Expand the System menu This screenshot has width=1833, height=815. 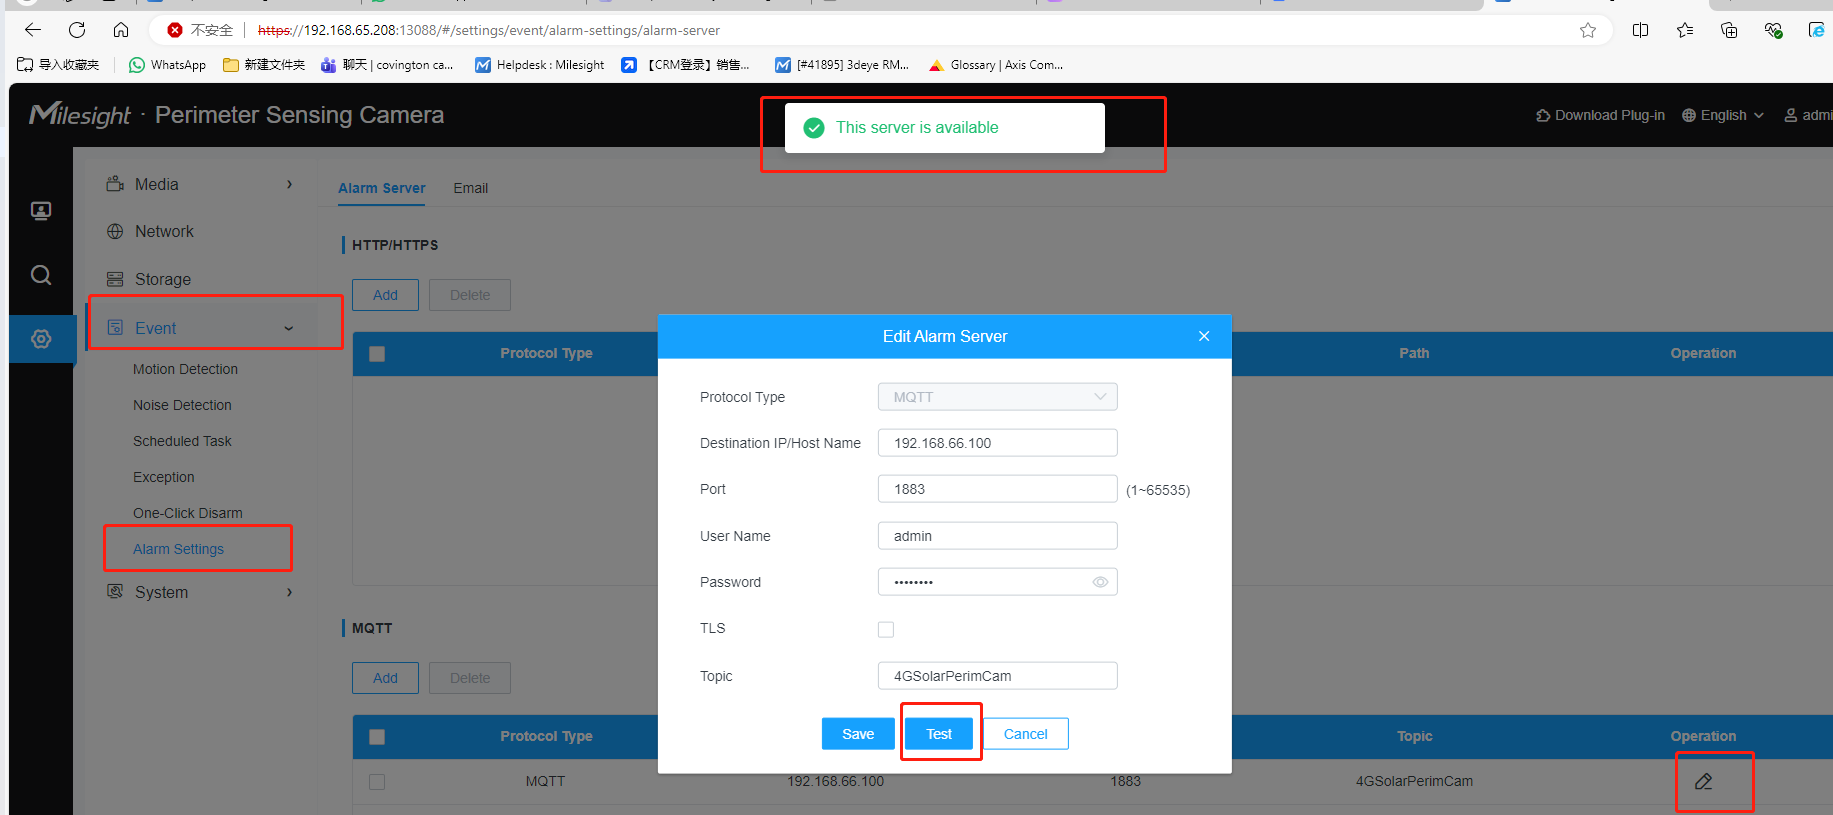200,592
